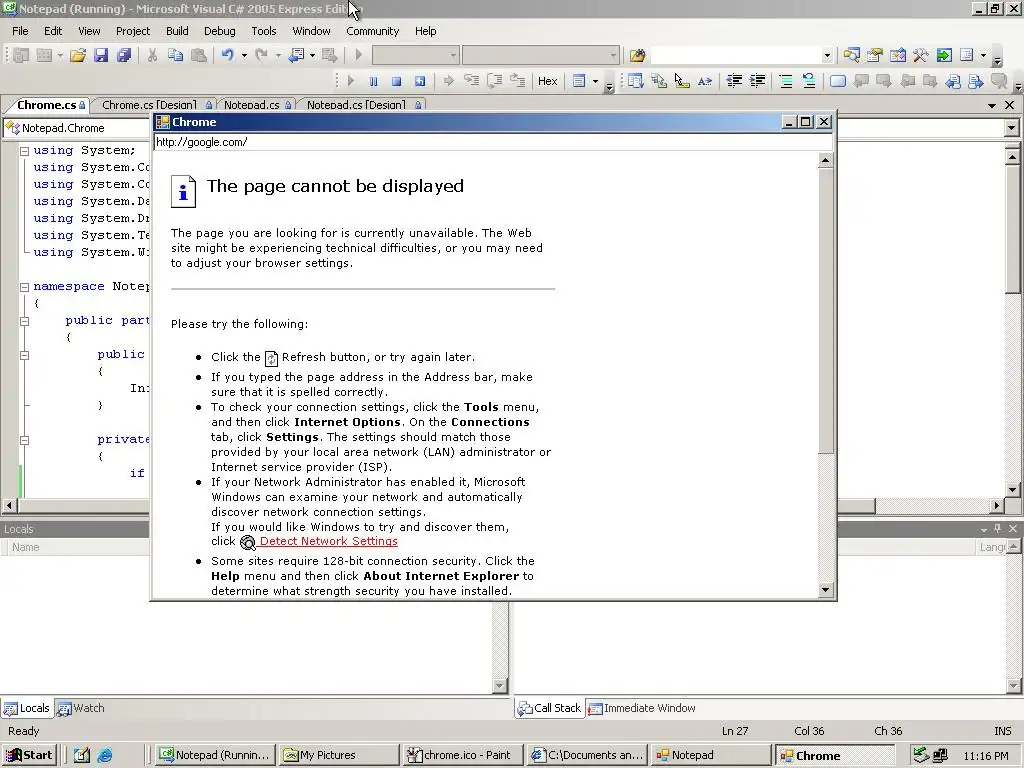Click the Display Word Completion icon
Viewport: 1024px width, 768px height.
pyautogui.click(x=705, y=81)
